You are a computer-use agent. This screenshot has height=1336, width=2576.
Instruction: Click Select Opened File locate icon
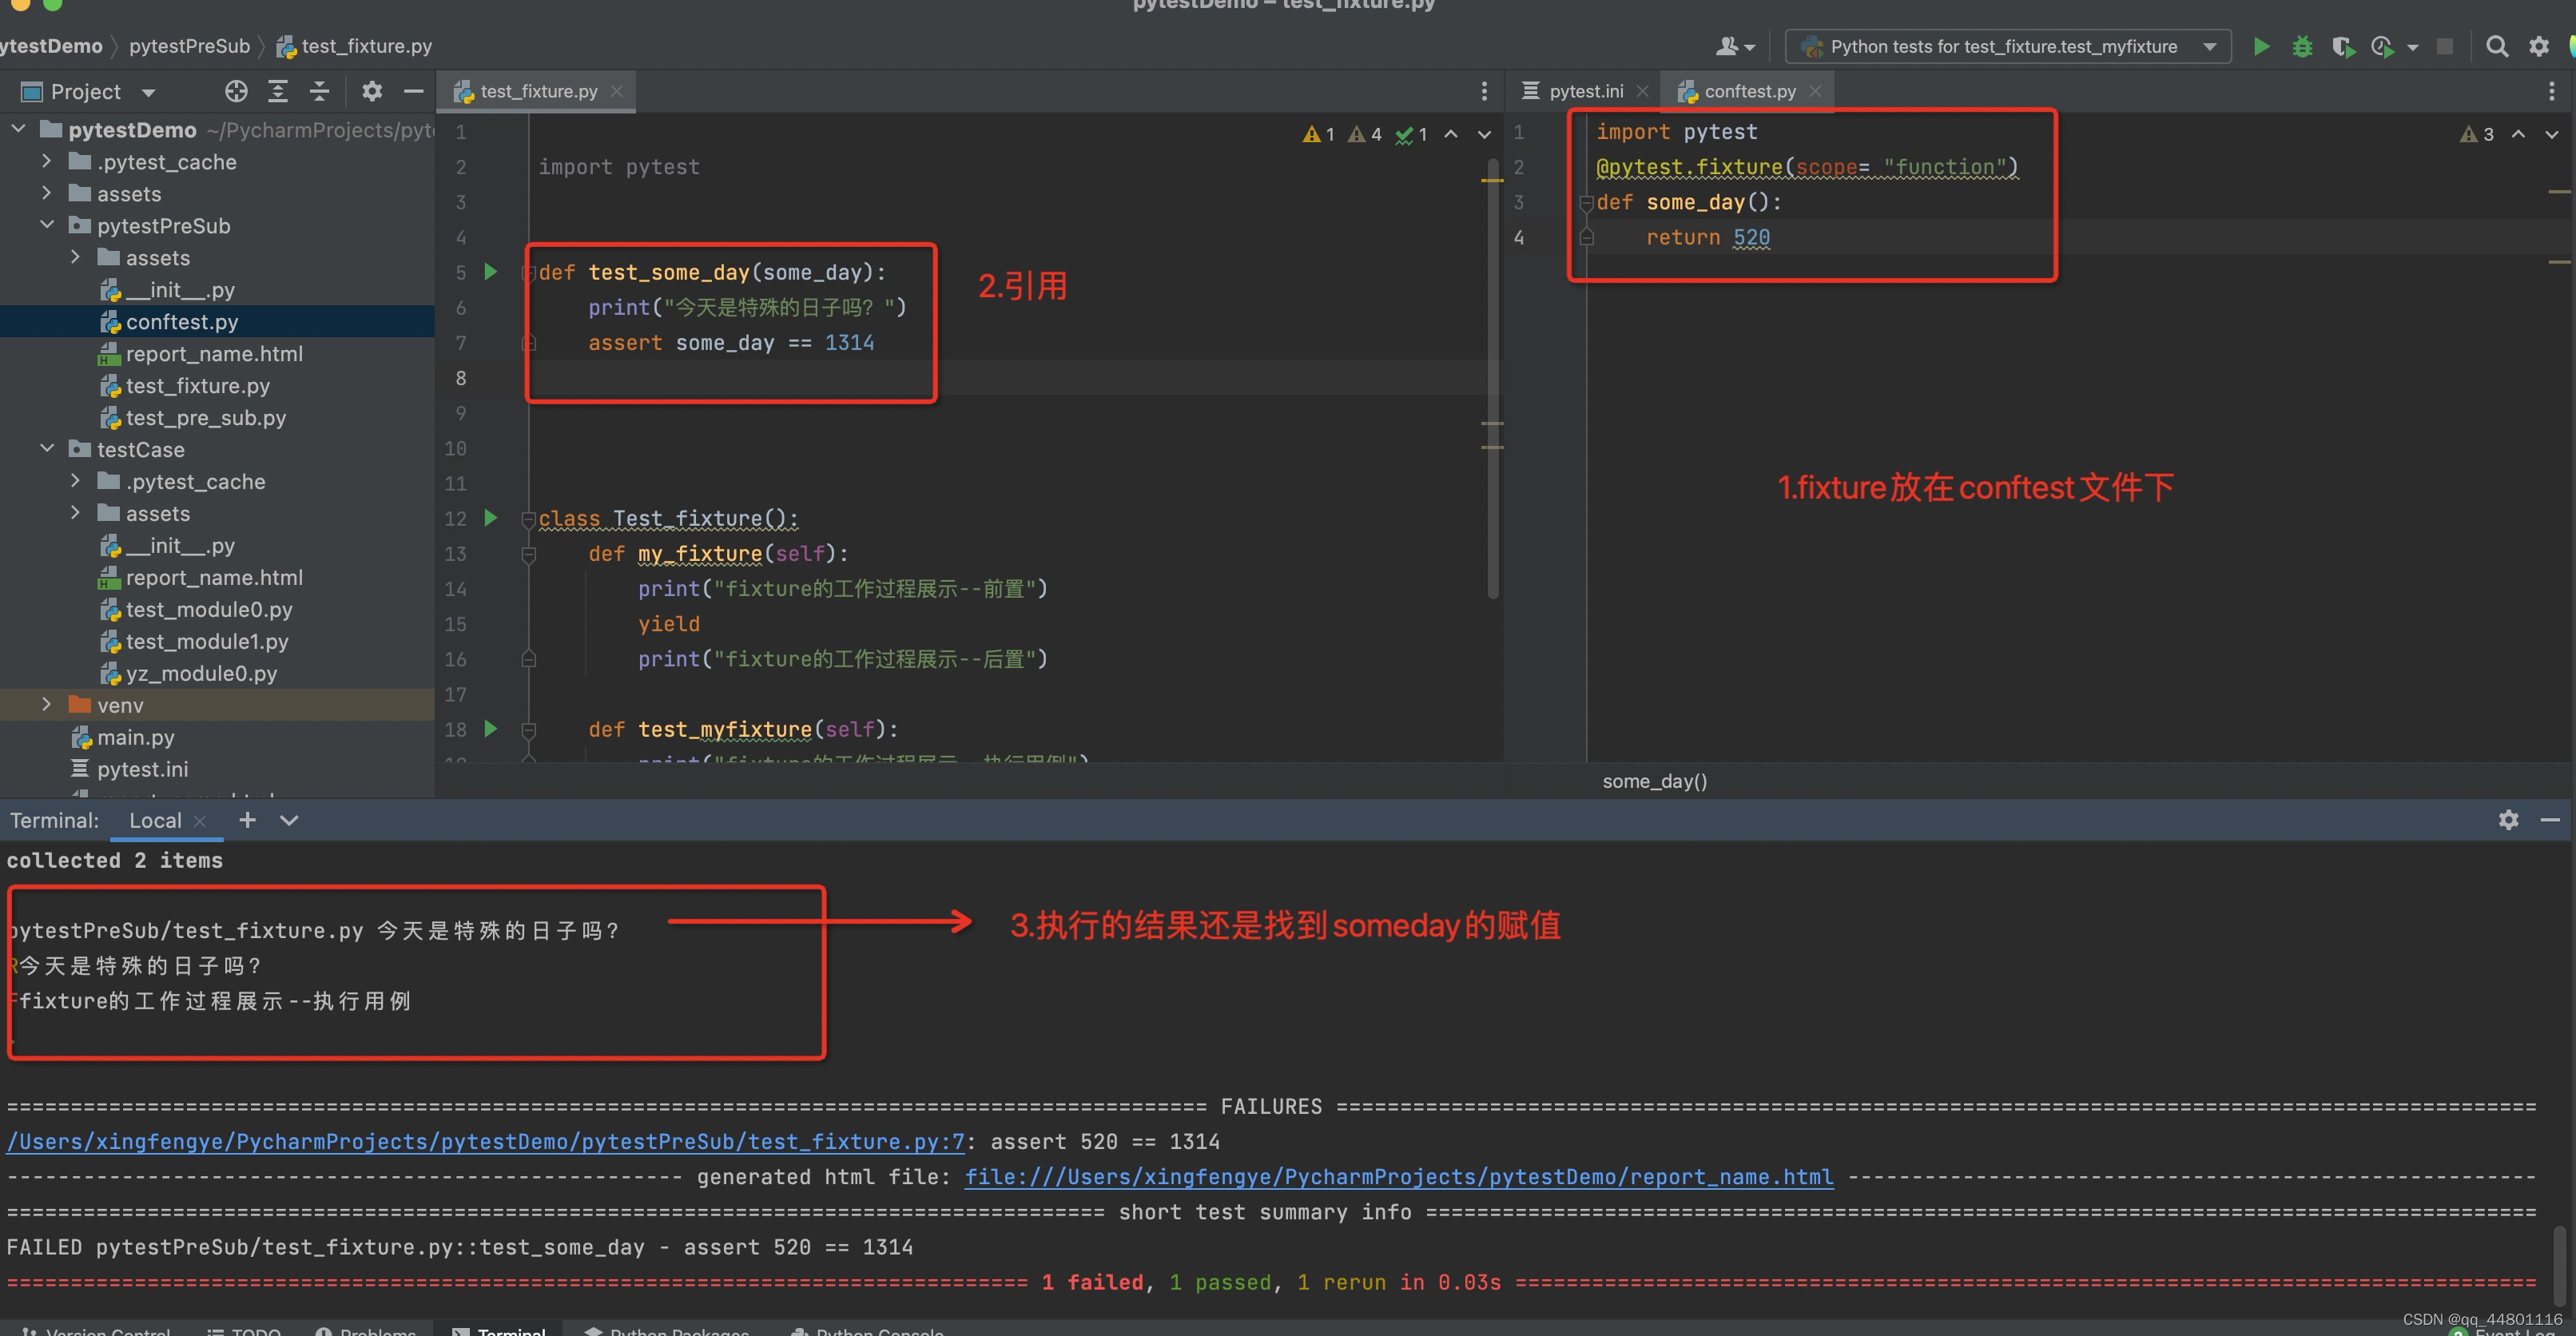click(x=236, y=91)
